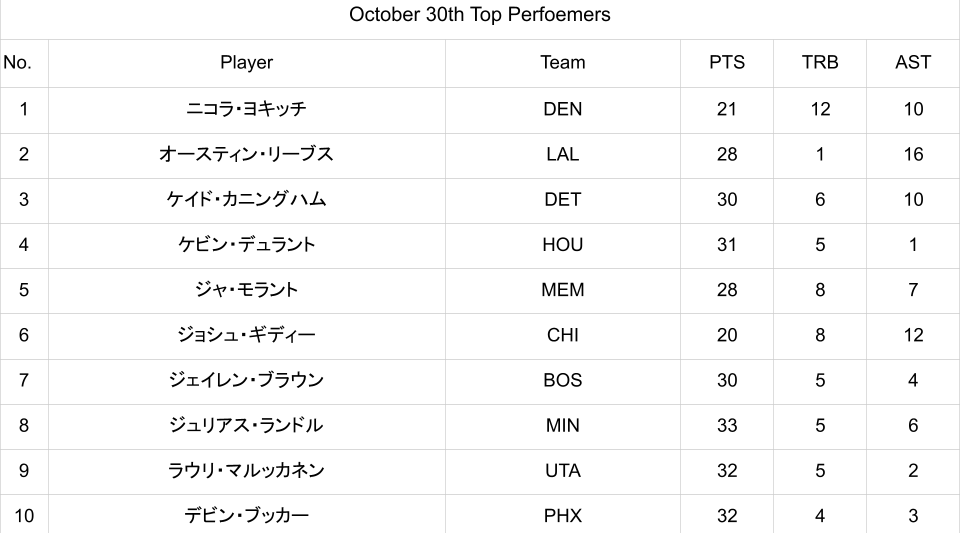Select the "BOS" team cell

point(562,380)
